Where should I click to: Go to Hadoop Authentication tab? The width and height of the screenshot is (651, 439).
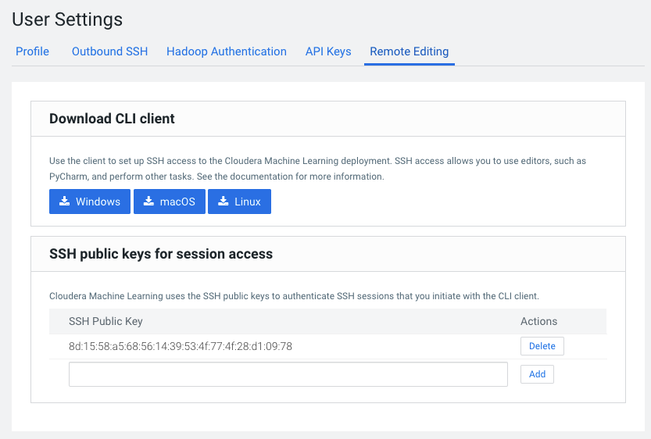[x=226, y=52]
